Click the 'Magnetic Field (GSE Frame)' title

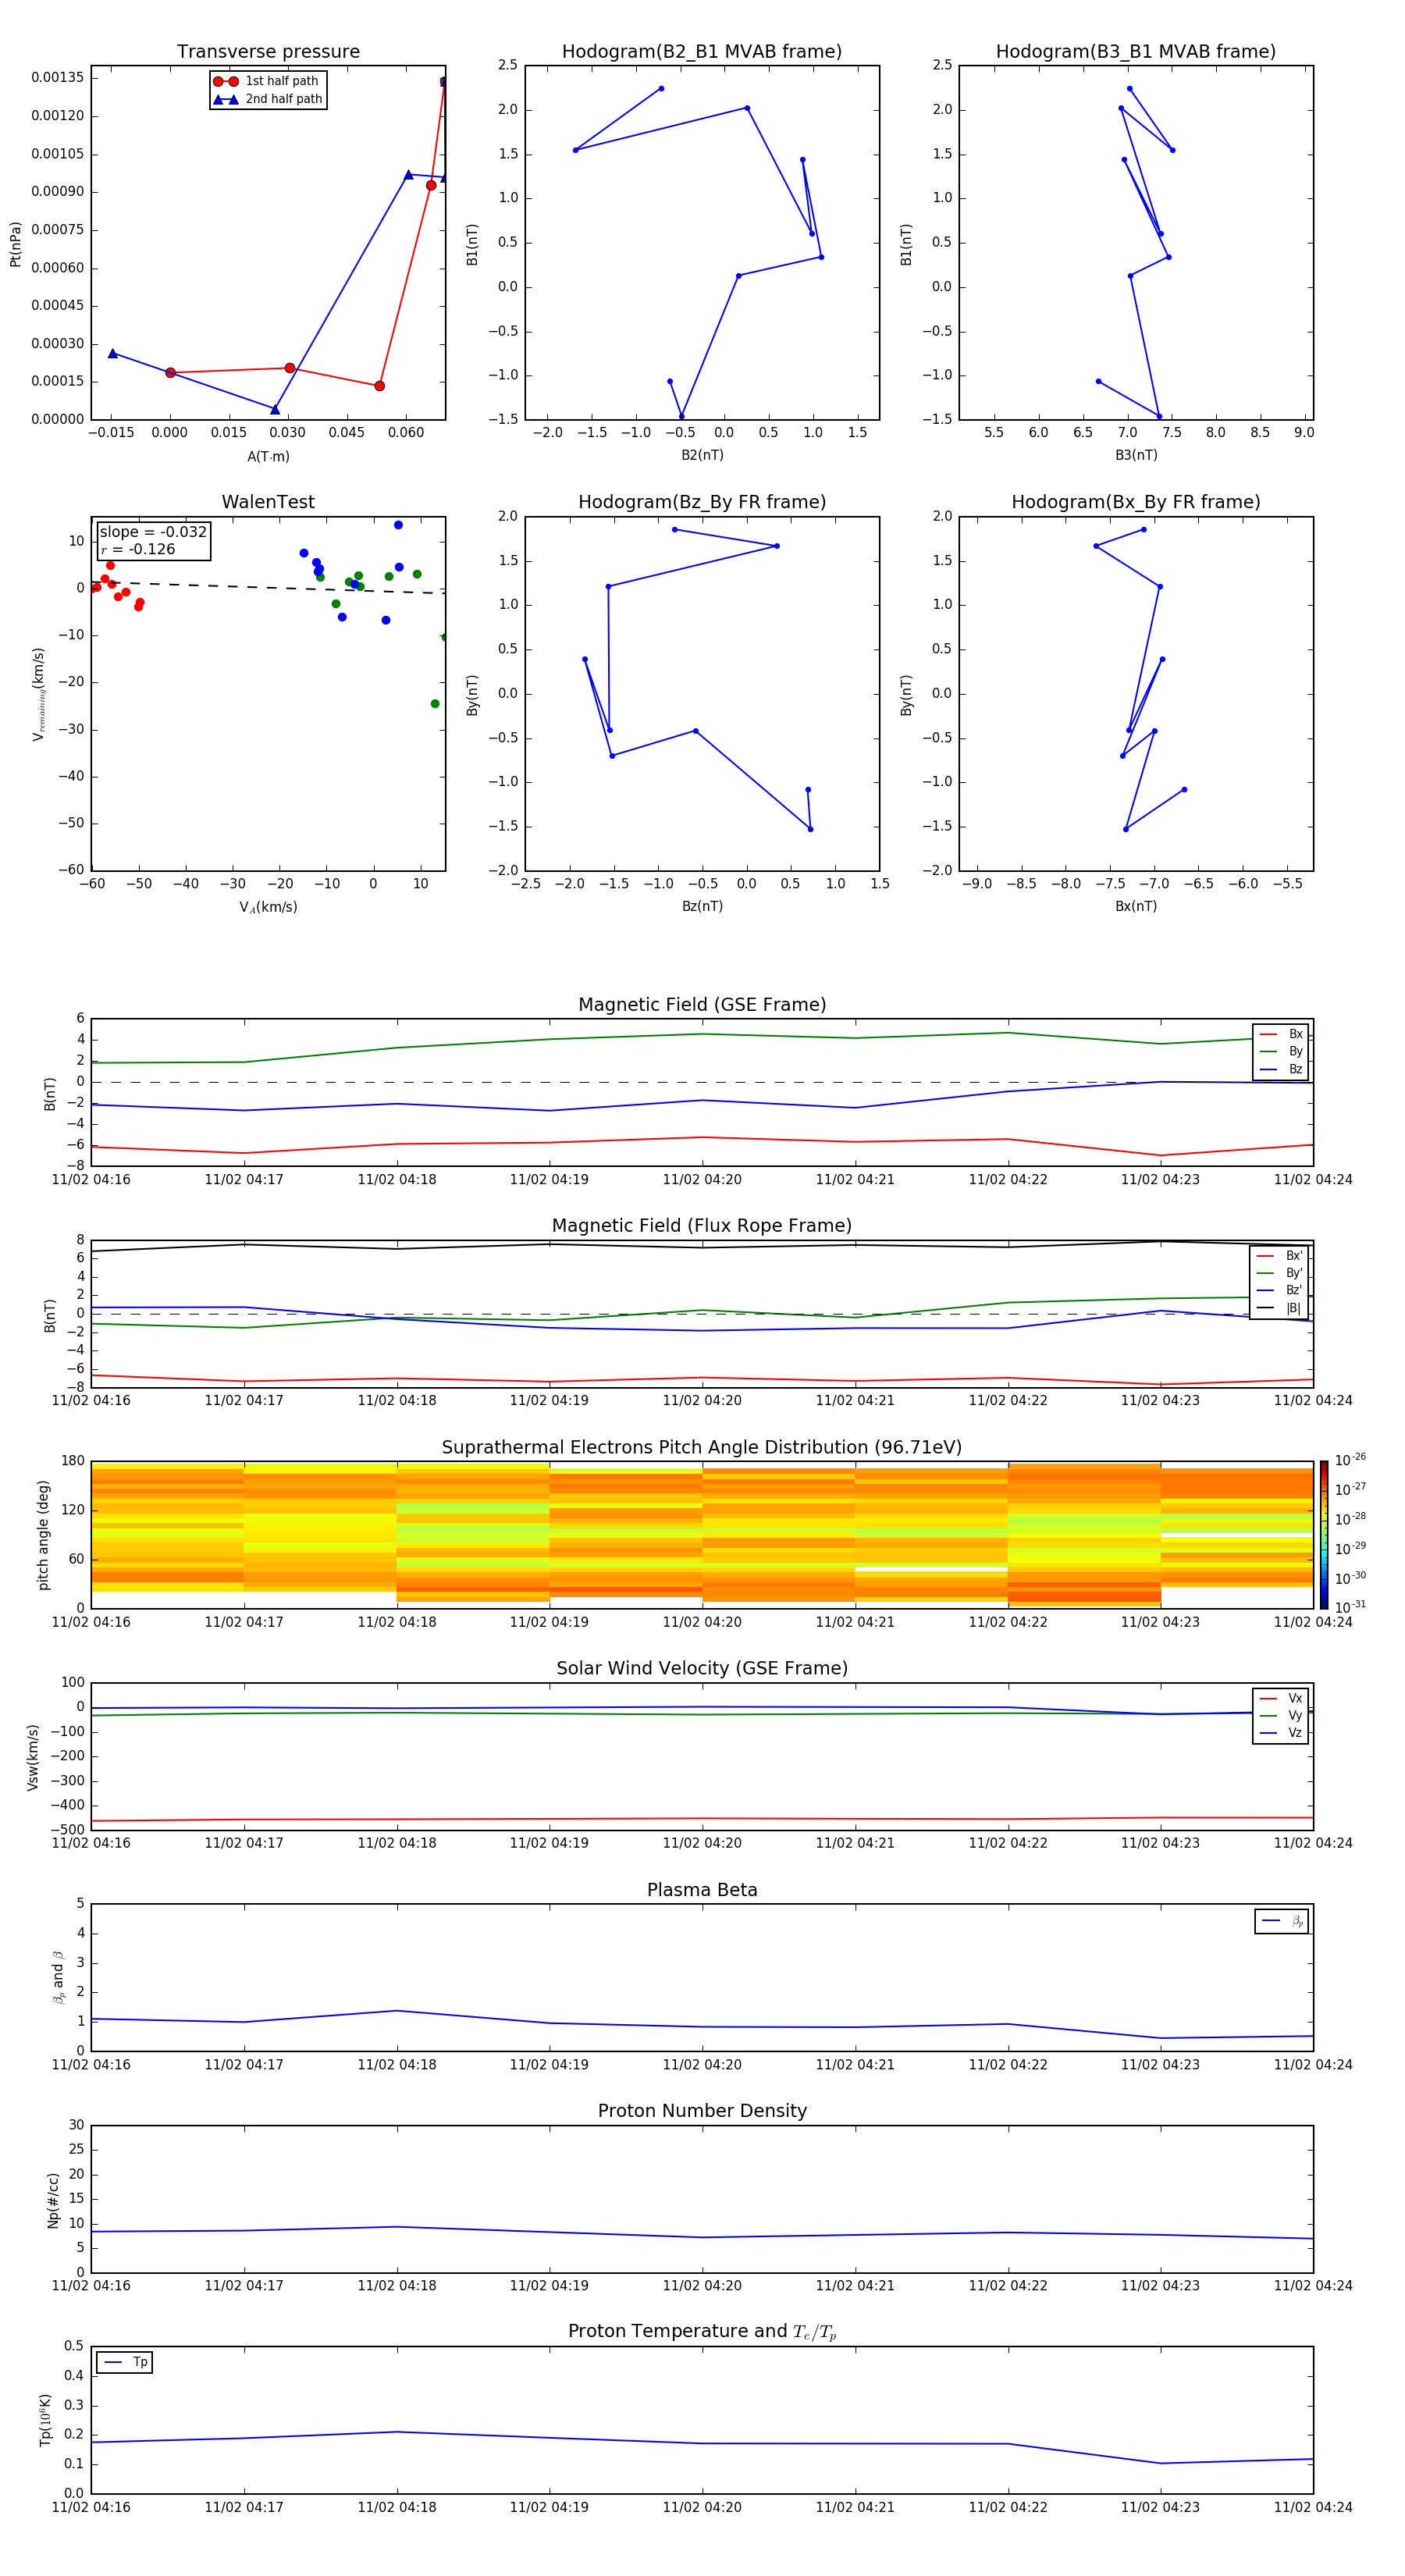pos(702,1005)
